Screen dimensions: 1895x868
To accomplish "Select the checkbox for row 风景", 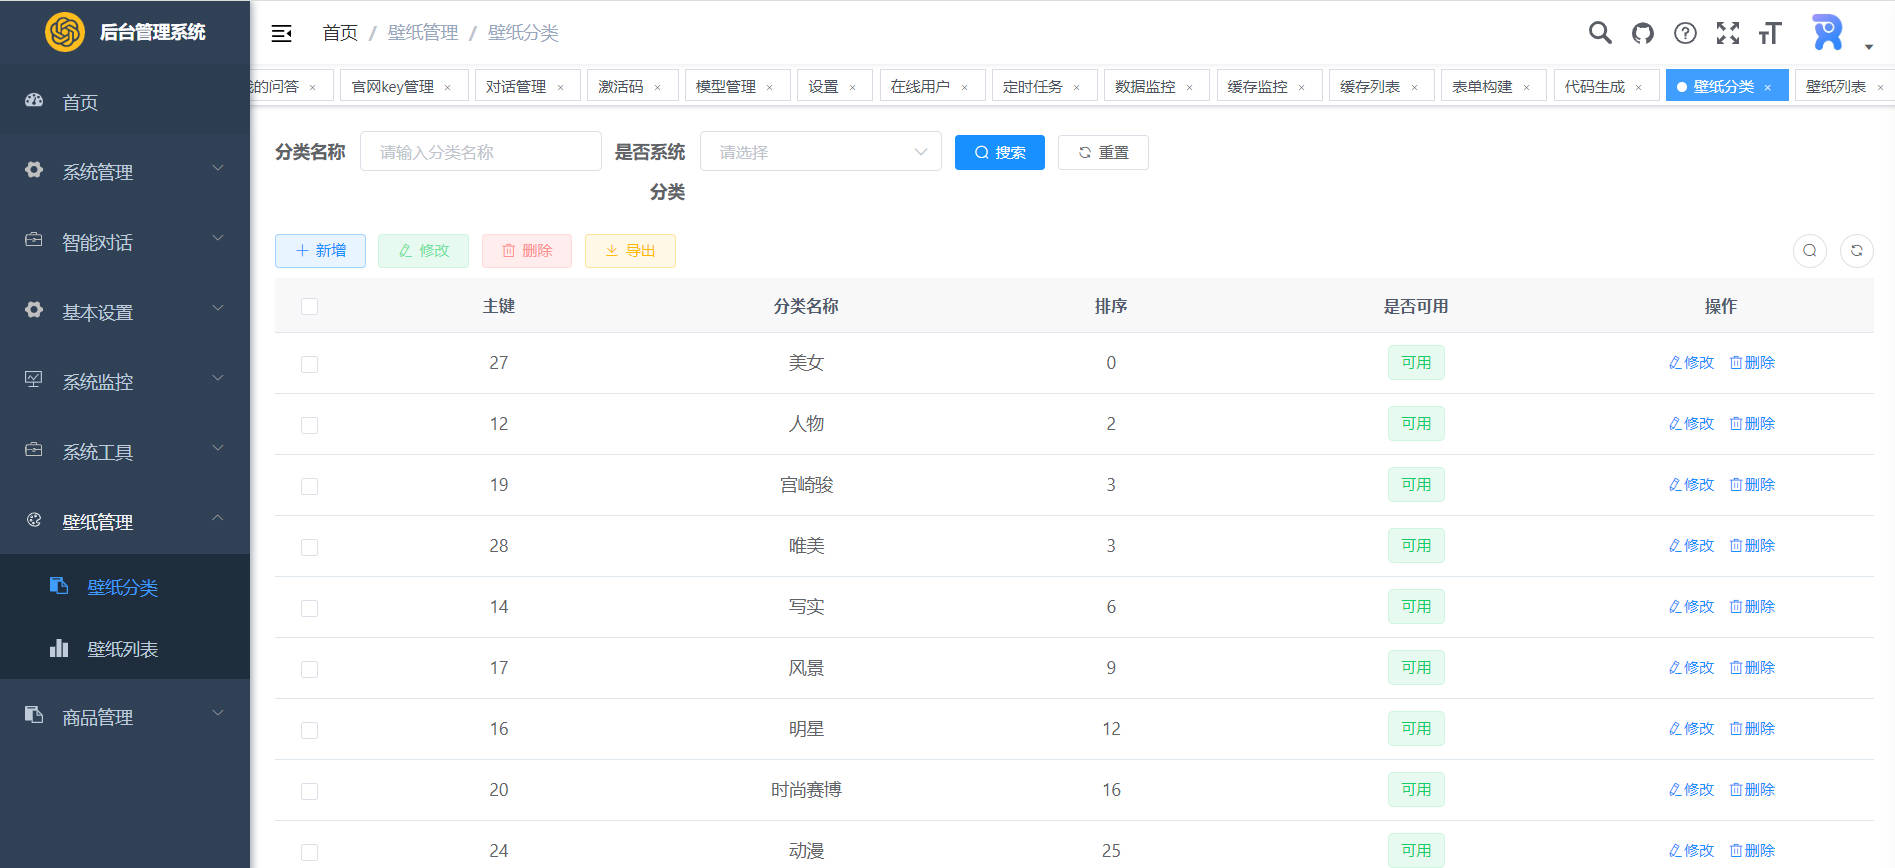I will [309, 669].
